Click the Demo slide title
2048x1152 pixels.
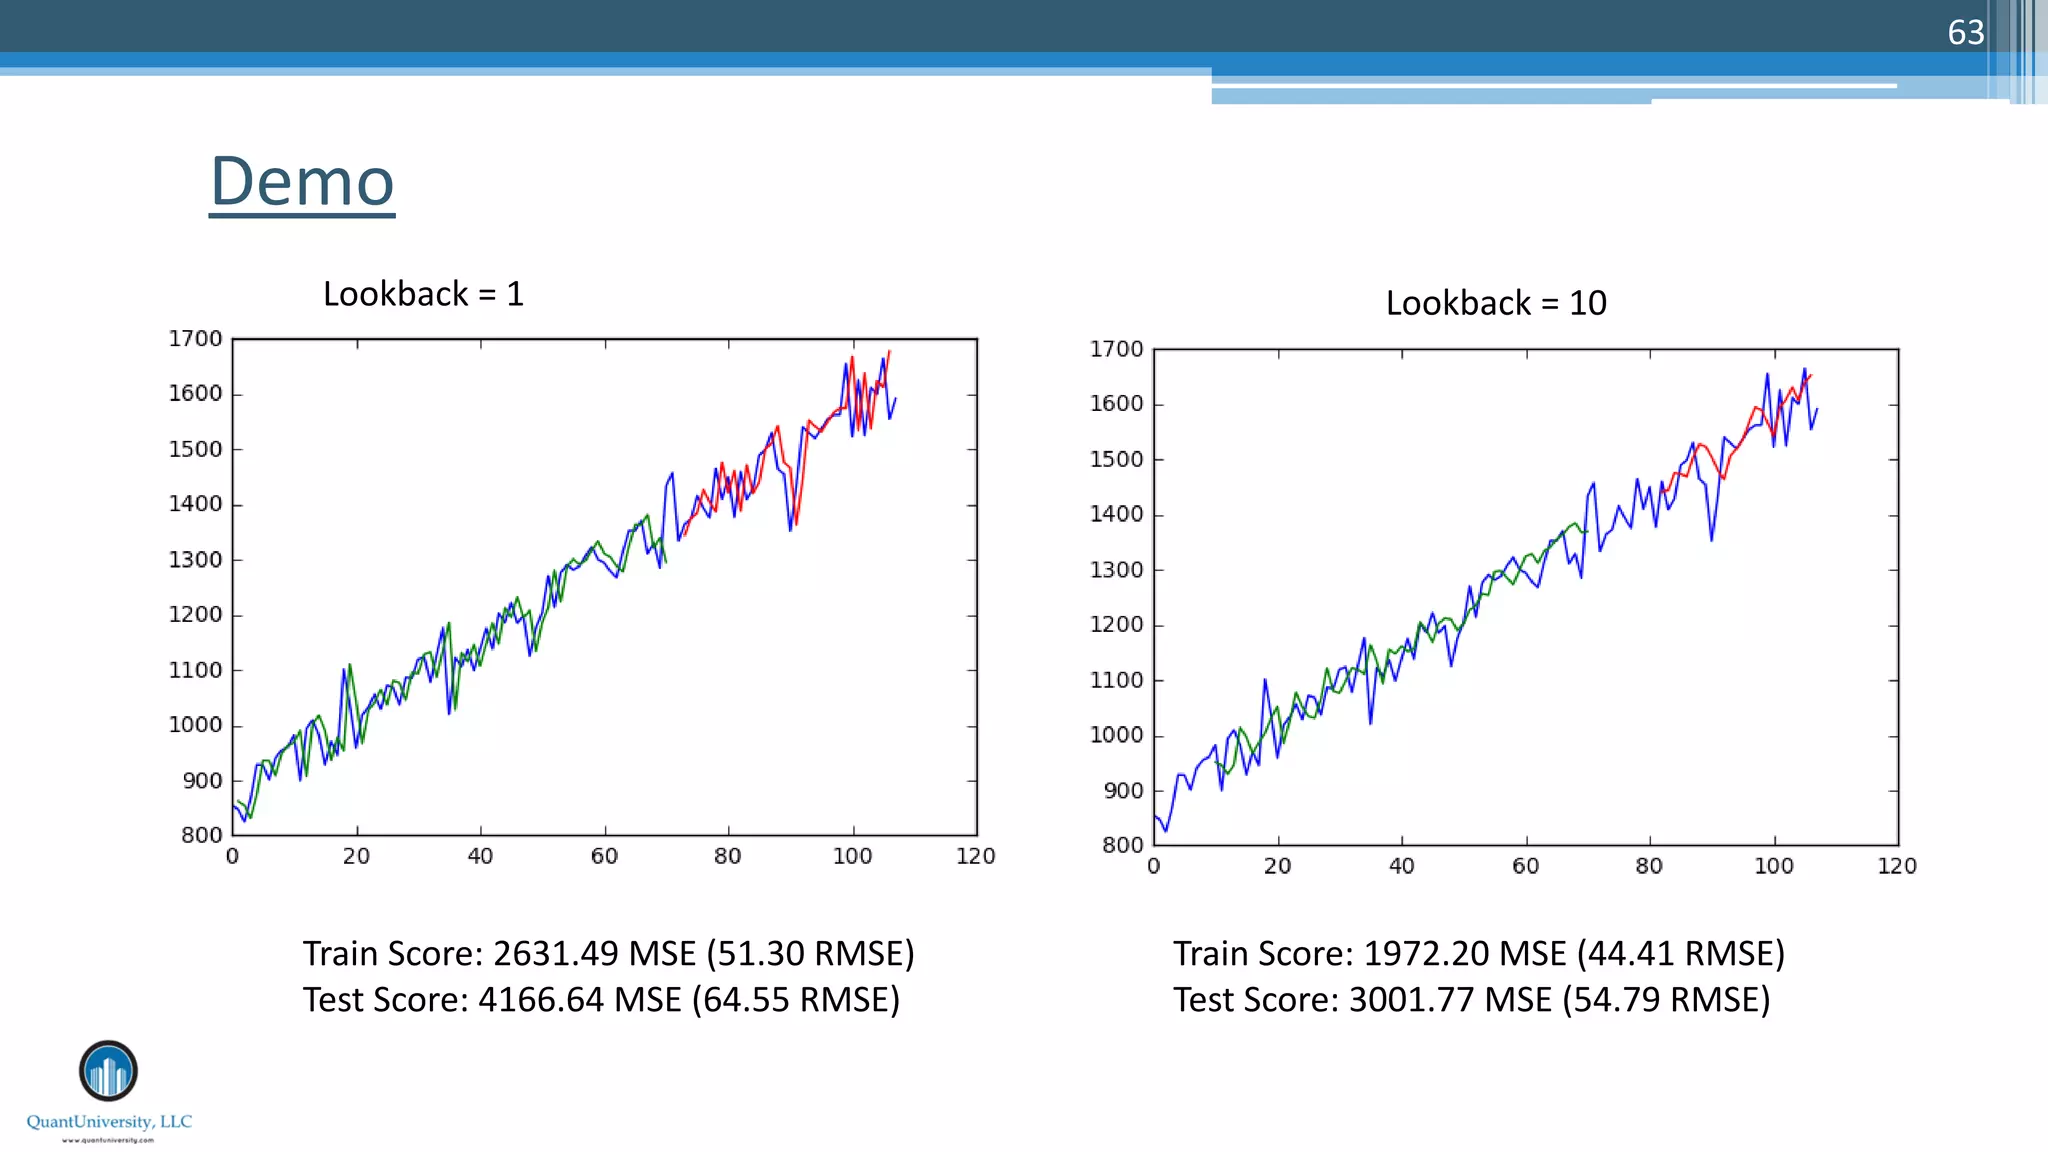coord(302,182)
